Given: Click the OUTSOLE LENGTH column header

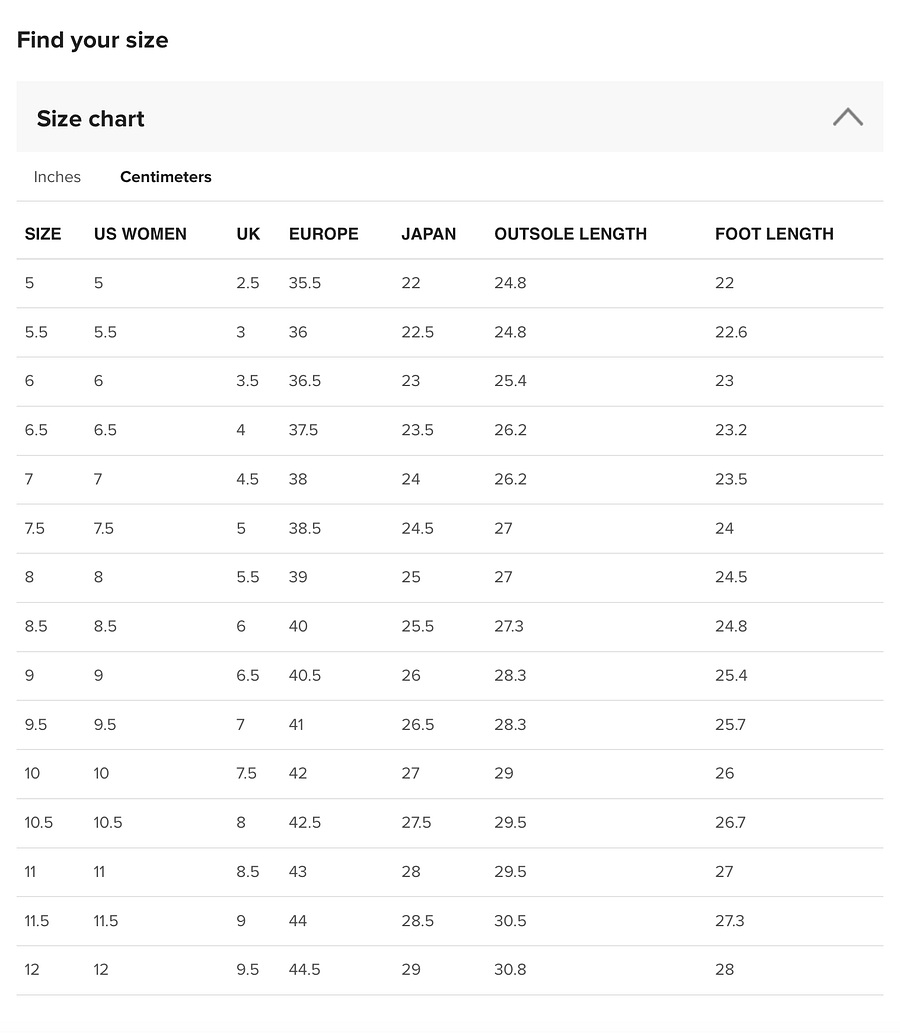Looking at the screenshot, I should click(x=571, y=234).
